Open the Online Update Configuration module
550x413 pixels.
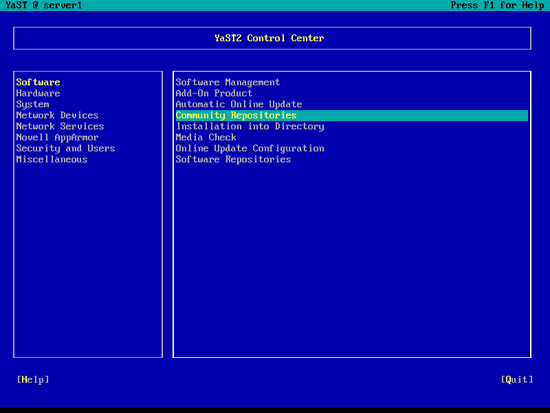coord(250,148)
